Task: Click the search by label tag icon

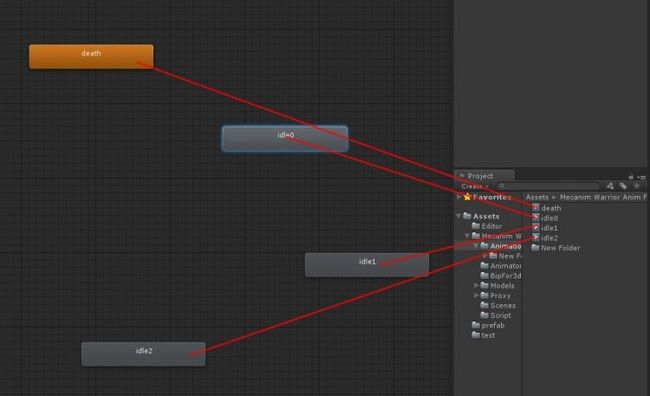Action: [x=623, y=186]
